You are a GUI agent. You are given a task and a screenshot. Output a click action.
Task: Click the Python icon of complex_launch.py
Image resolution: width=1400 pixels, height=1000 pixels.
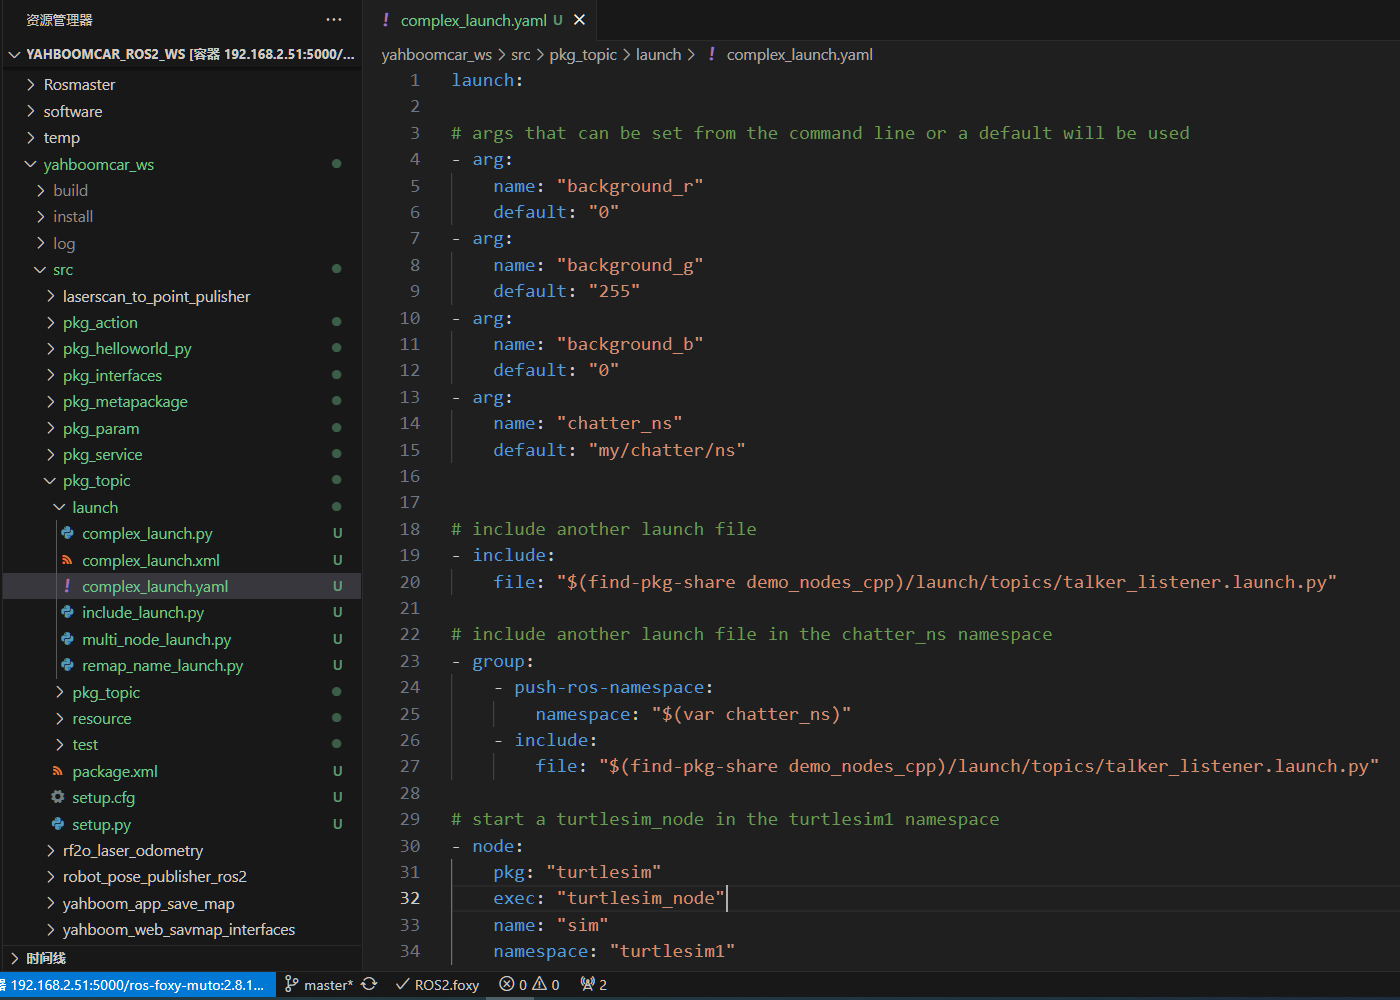(x=67, y=534)
